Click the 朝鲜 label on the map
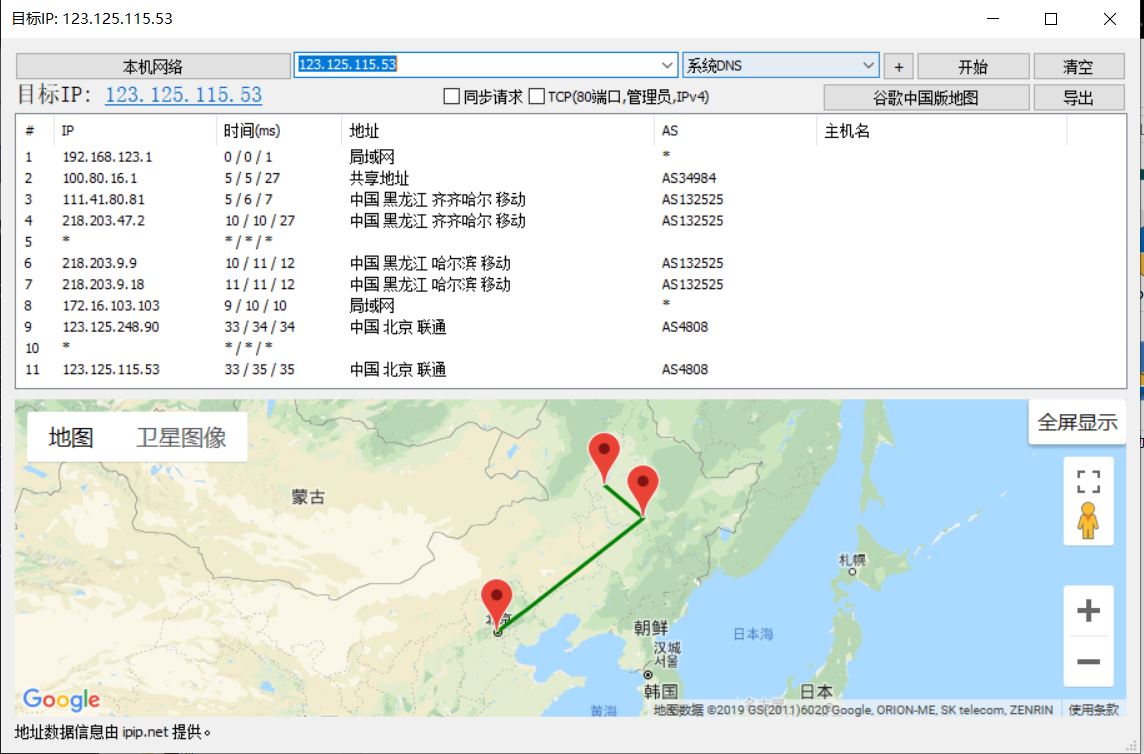 coord(651,627)
